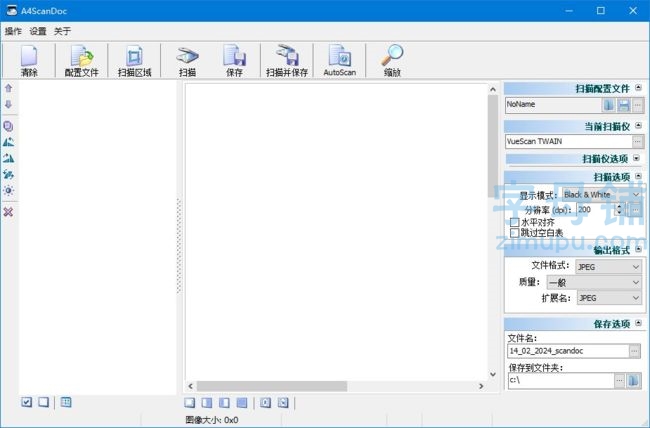
Task: Click the select all pages checkmark icon
Action: click(27, 402)
